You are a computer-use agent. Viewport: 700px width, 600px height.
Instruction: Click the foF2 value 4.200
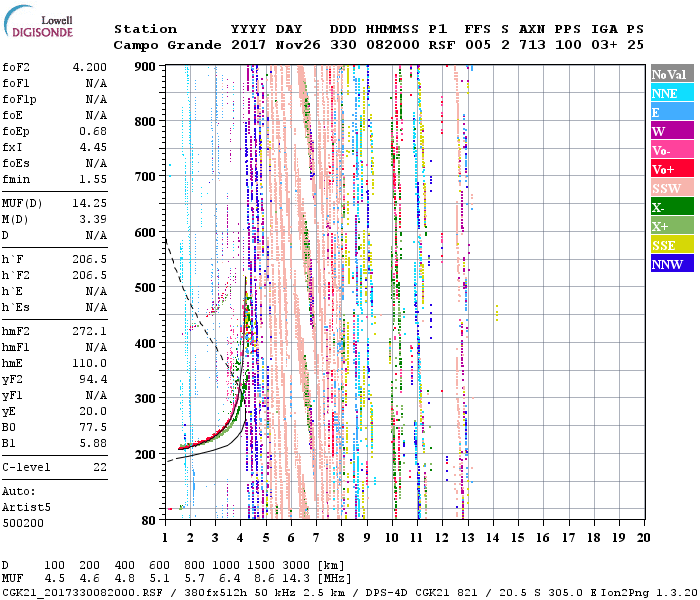(89, 67)
